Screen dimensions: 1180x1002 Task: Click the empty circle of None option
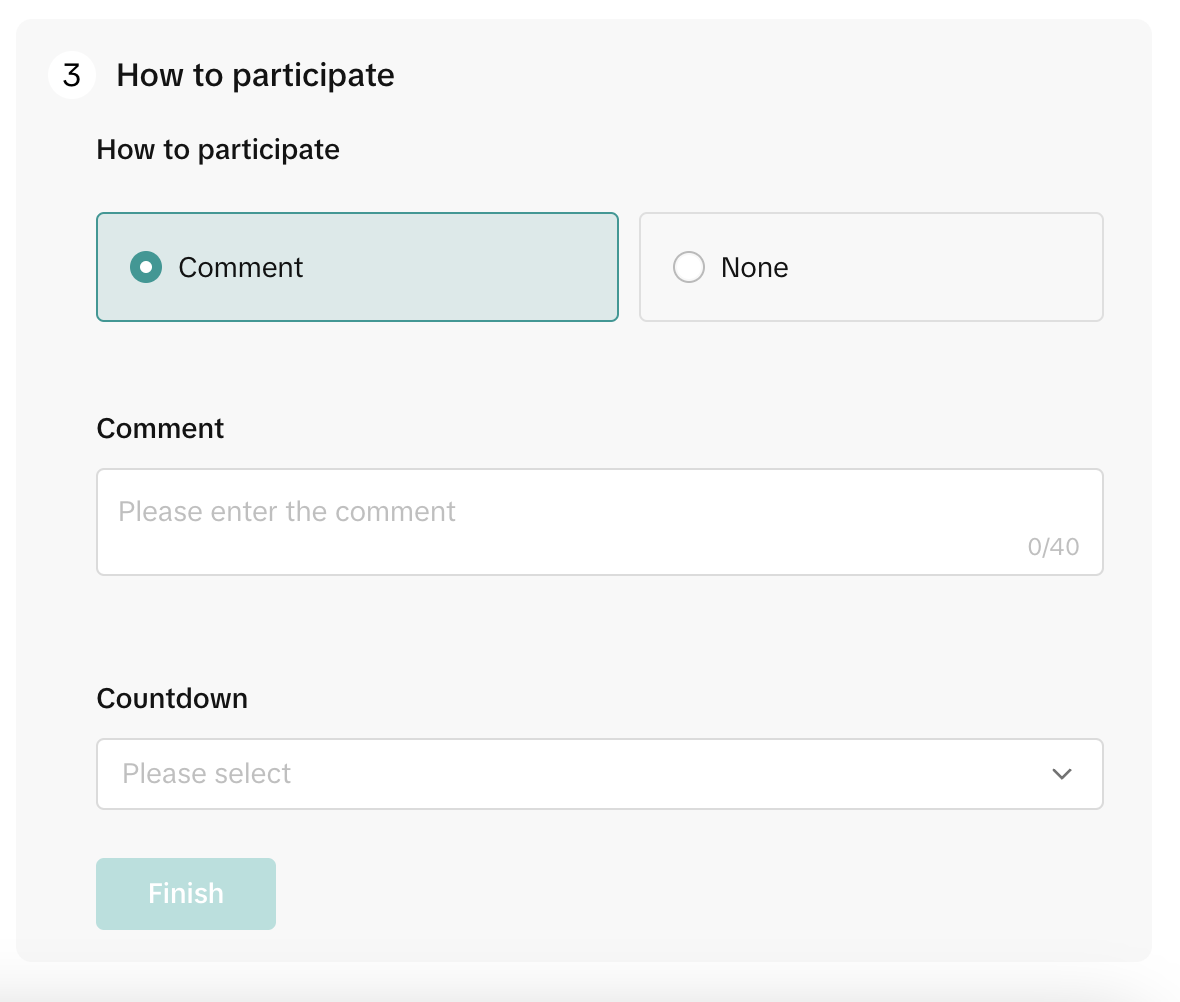click(x=689, y=267)
